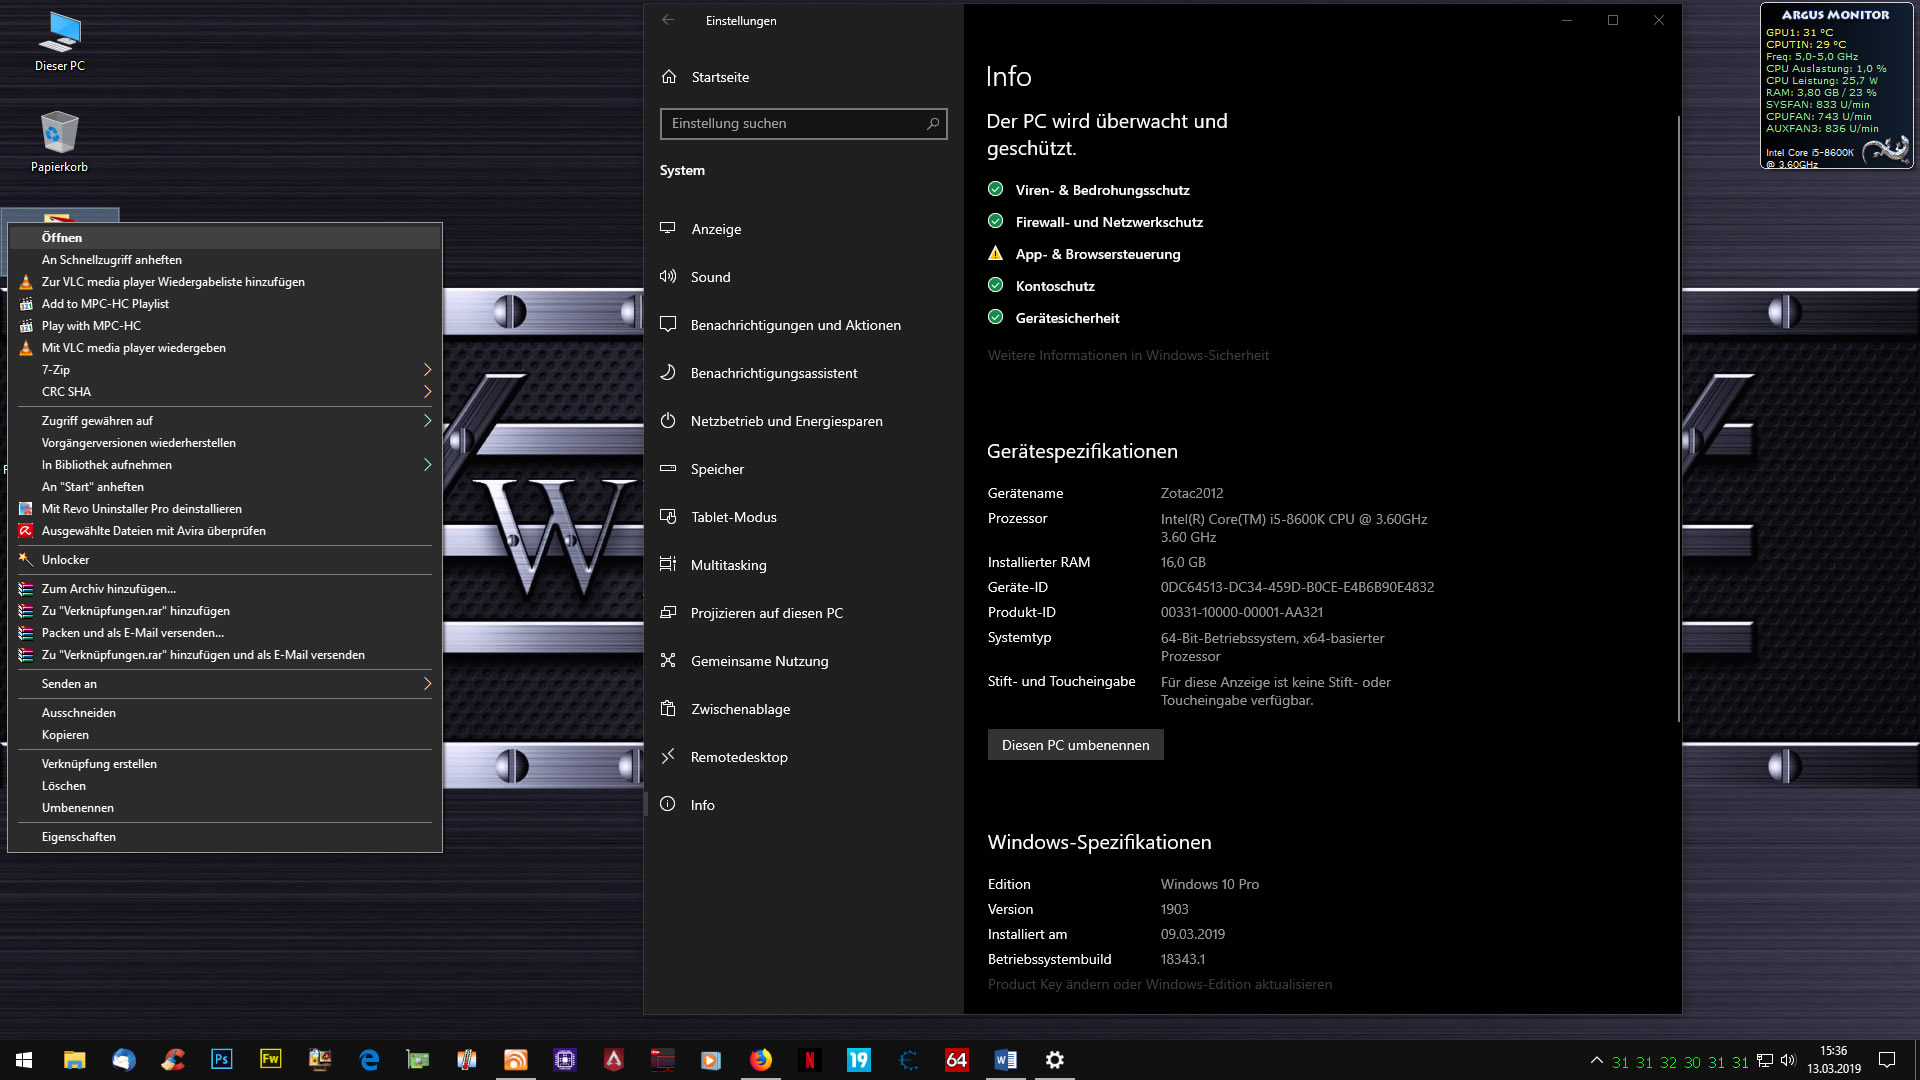The height and width of the screenshot is (1080, 1920).
Task: Click Netflix icon in taskbar
Action: coord(810,1059)
